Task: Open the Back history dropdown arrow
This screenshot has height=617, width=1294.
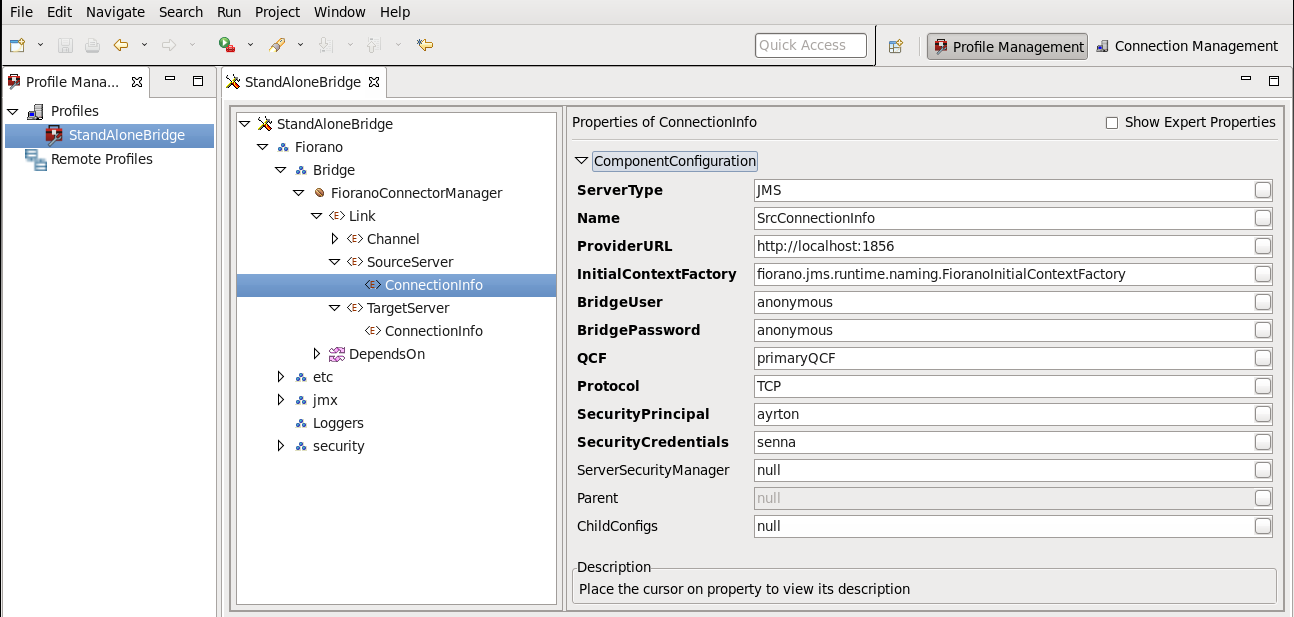Action: click(x=145, y=45)
